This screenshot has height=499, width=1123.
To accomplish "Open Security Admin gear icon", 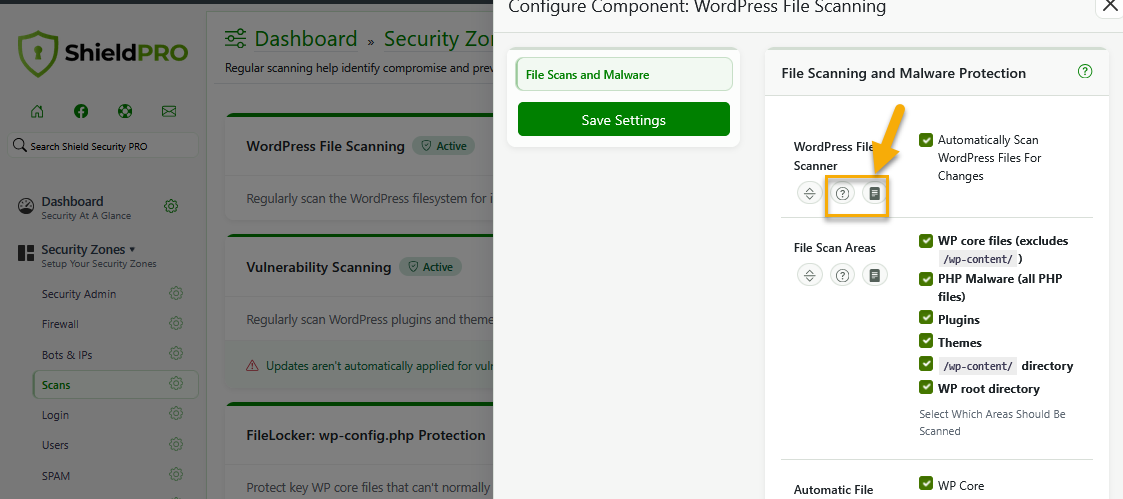I will [x=176, y=294].
